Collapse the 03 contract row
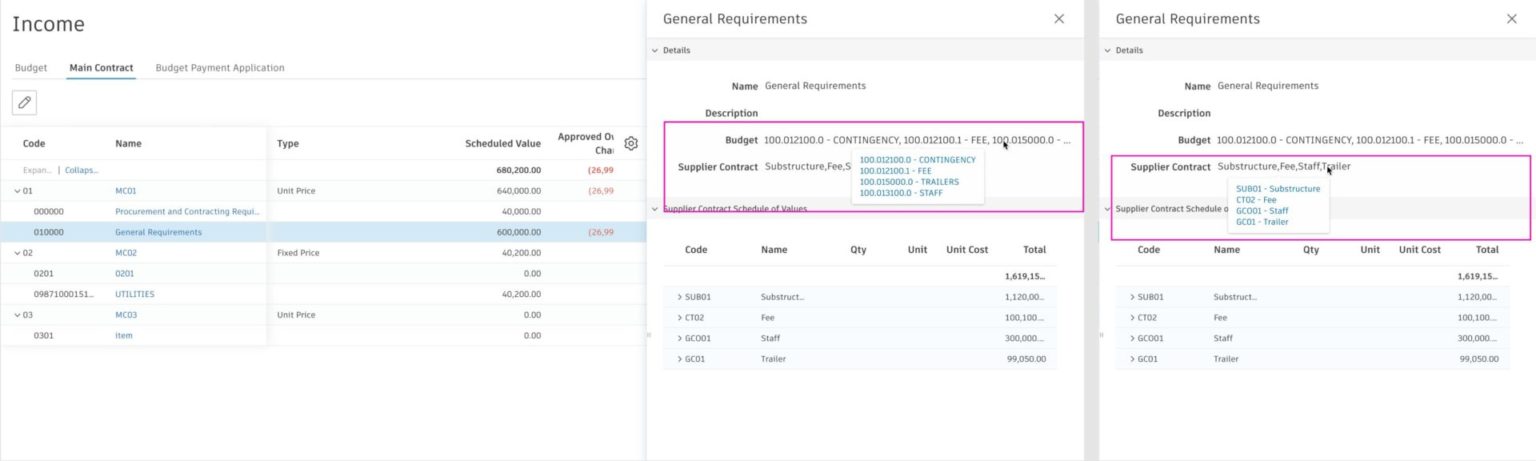Screen dimensions: 1536x461 pyautogui.click(x=17, y=315)
